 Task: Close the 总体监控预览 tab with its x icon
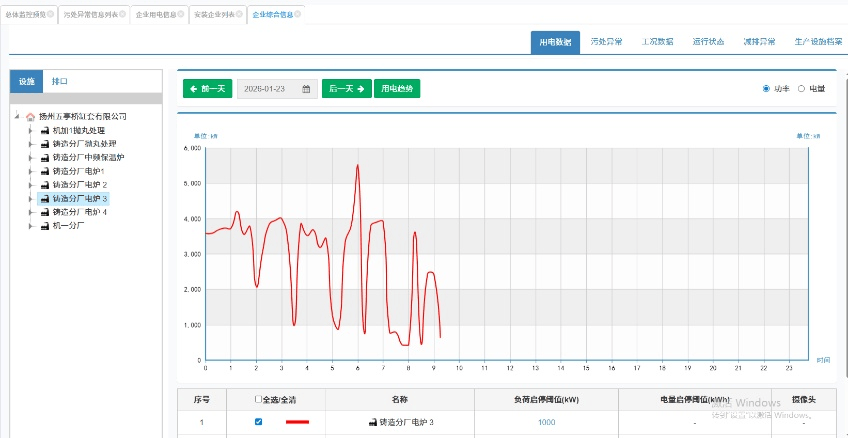click(x=51, y=15)
